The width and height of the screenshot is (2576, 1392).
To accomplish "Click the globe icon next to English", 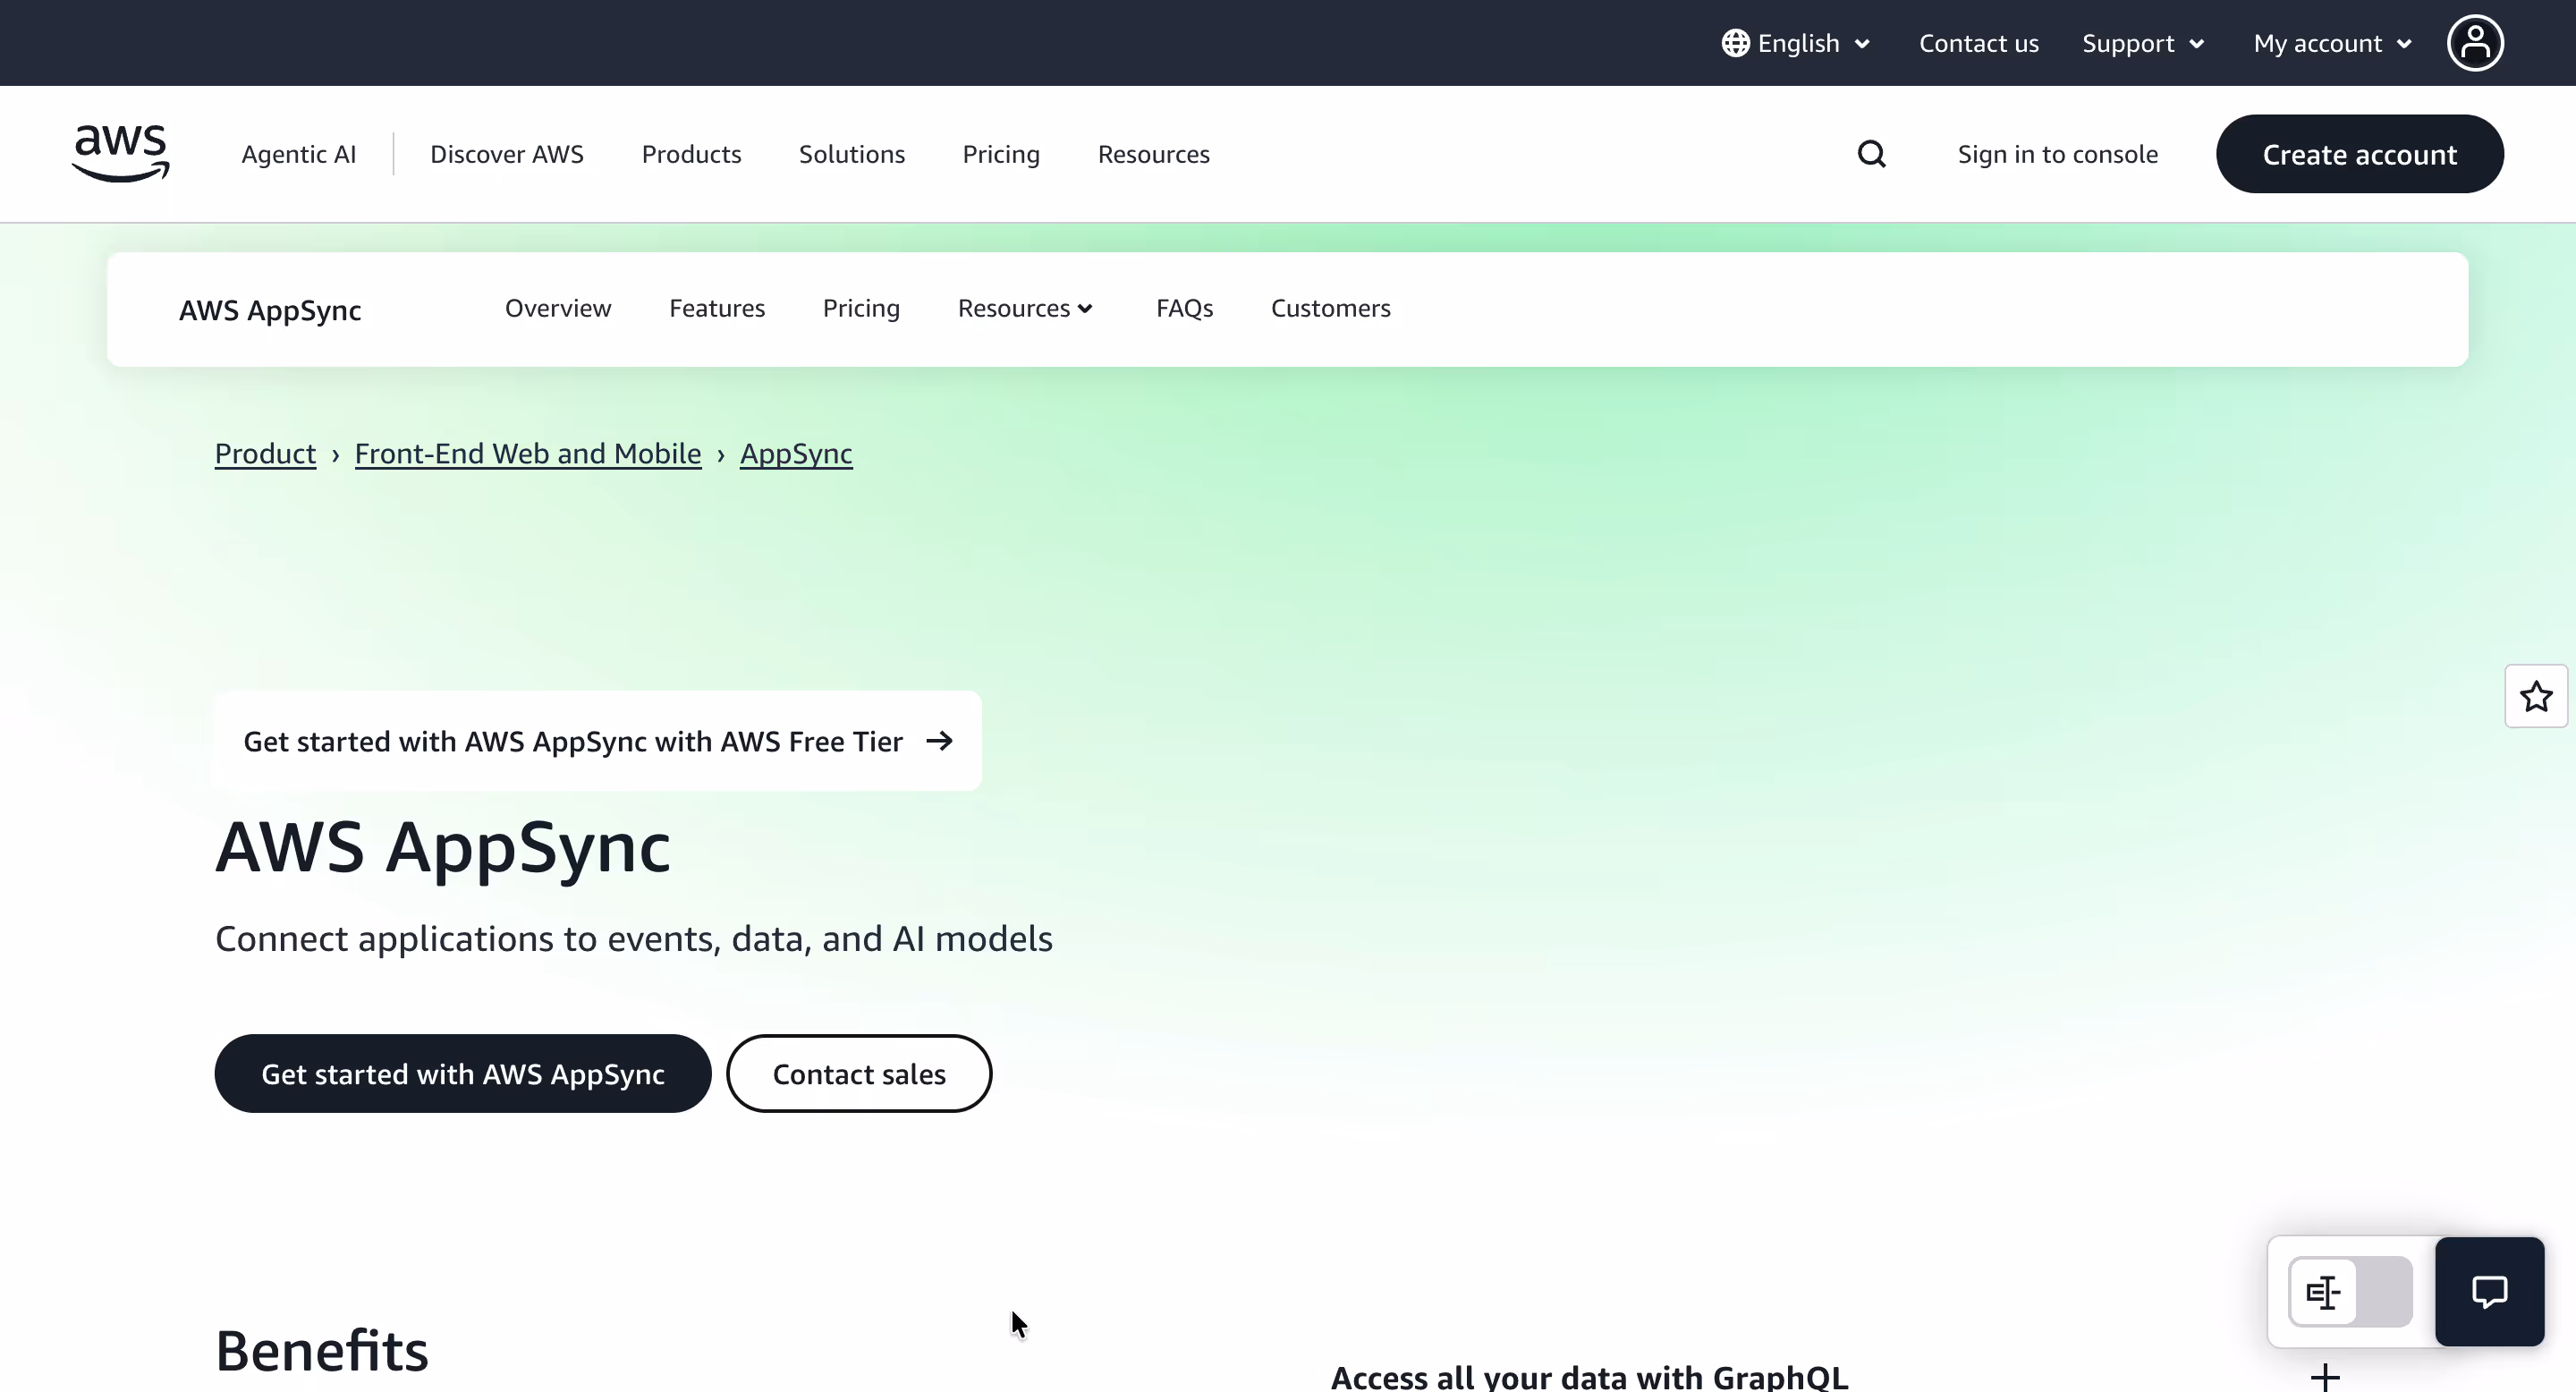I will 1734,42.
